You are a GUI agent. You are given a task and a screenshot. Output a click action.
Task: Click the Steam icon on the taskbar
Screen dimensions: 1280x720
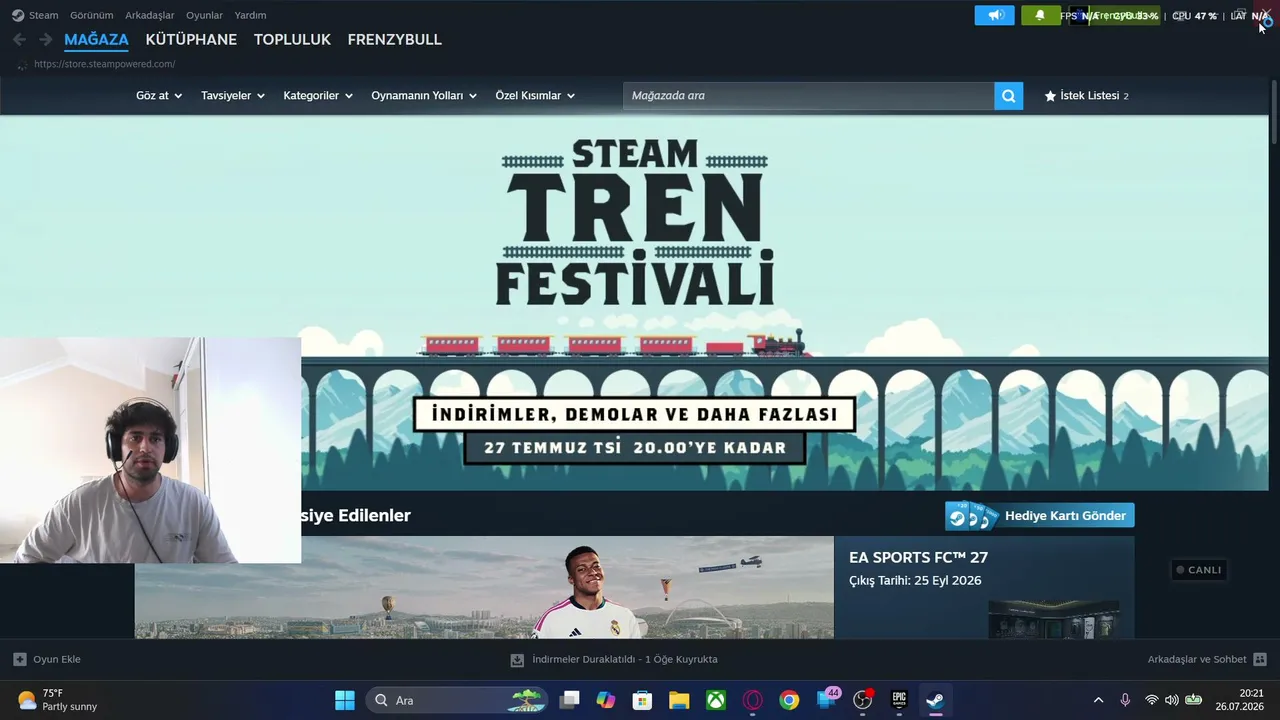(935, 700)
